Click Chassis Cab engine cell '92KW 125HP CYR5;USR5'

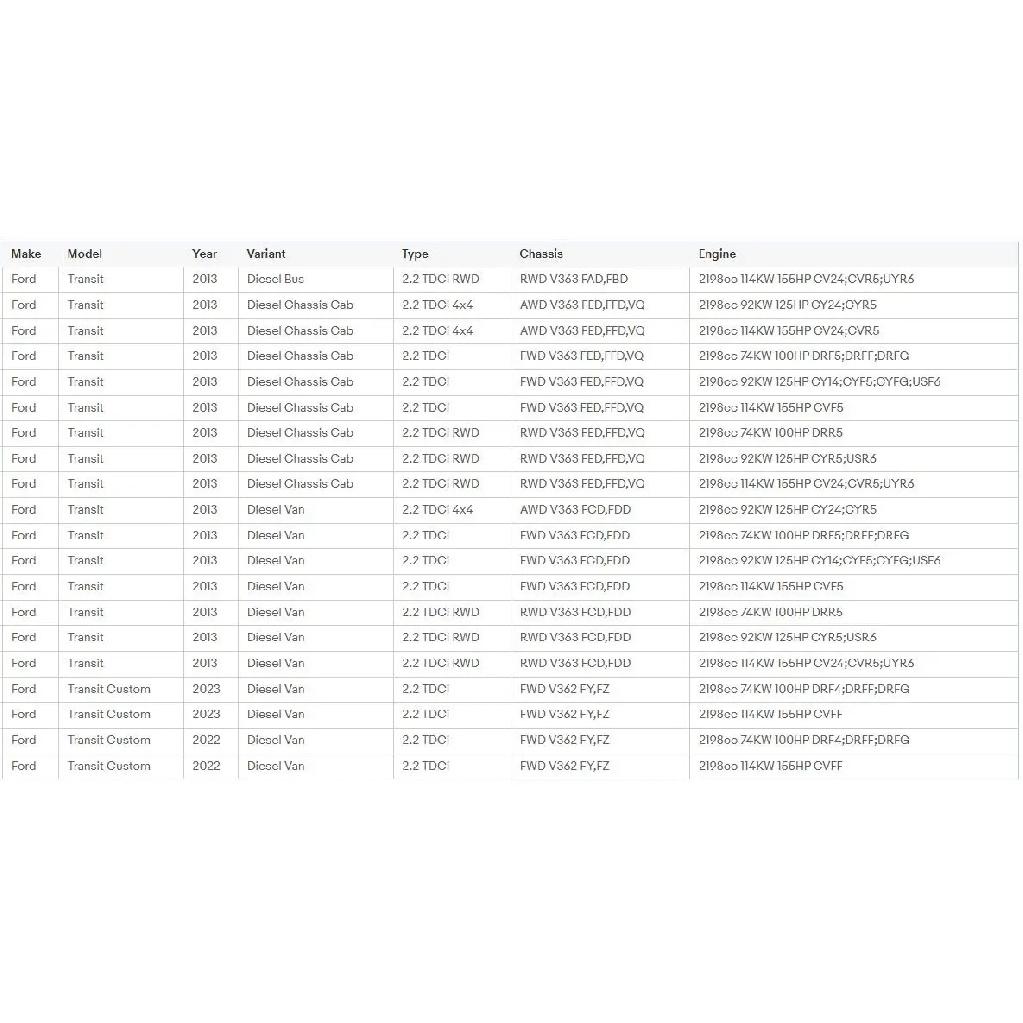tap(787, 459)
